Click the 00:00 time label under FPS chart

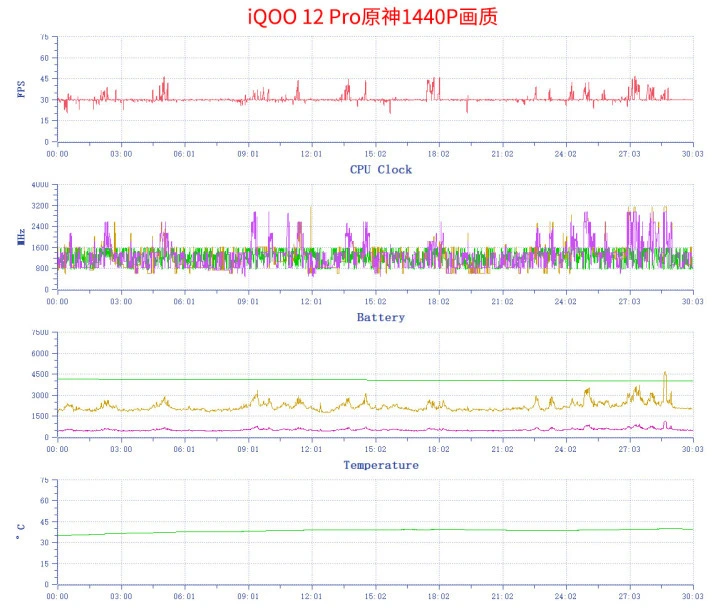[57, 154]
